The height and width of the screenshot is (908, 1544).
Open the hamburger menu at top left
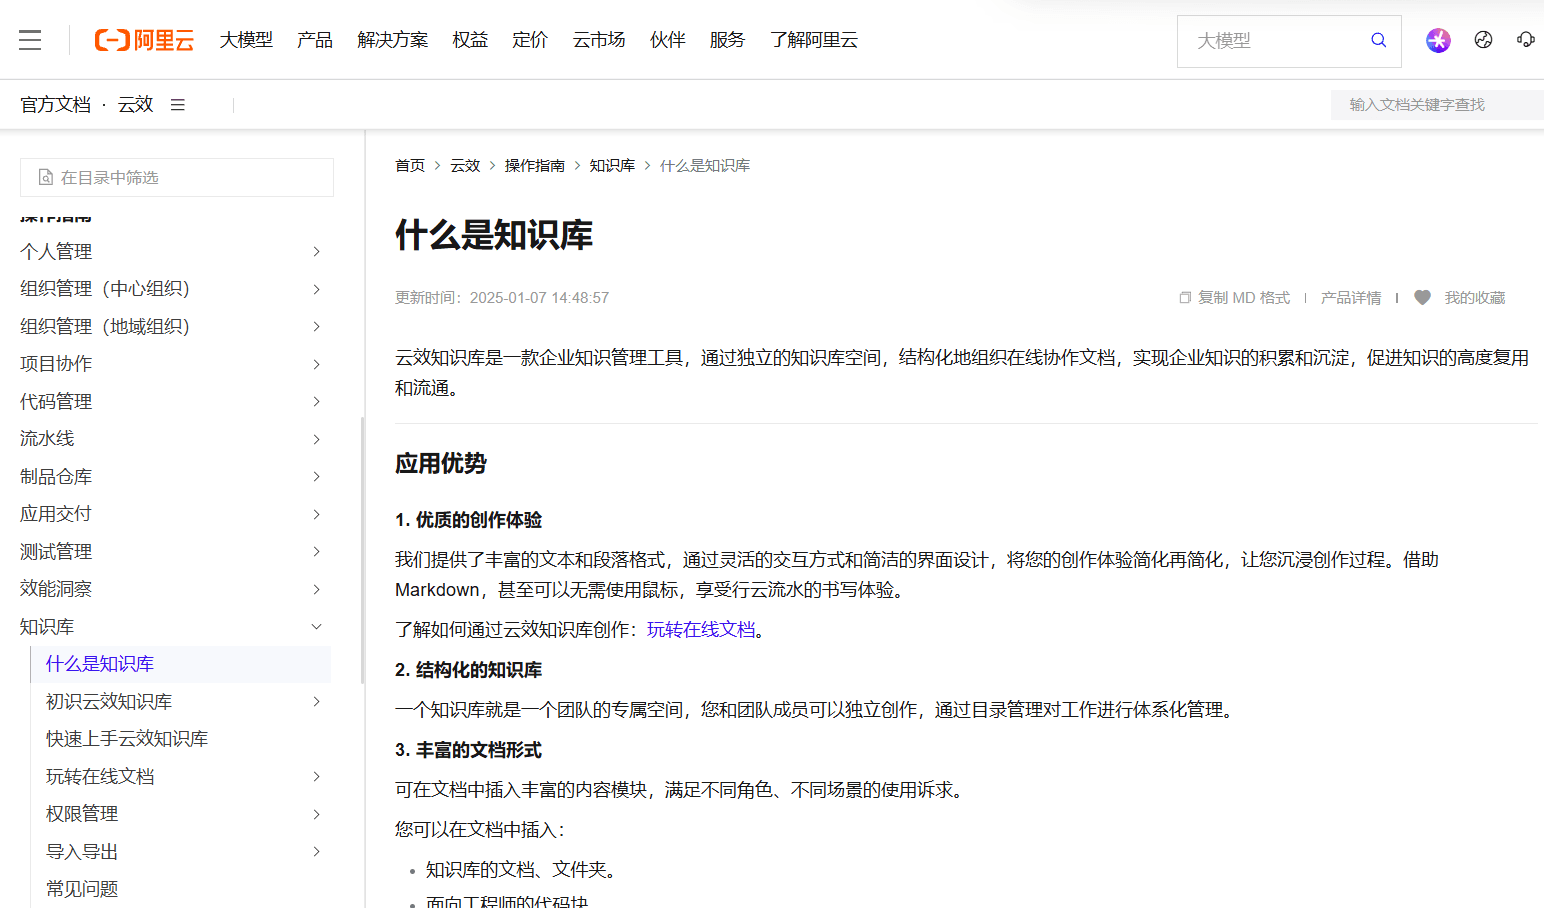click(30, 40)
